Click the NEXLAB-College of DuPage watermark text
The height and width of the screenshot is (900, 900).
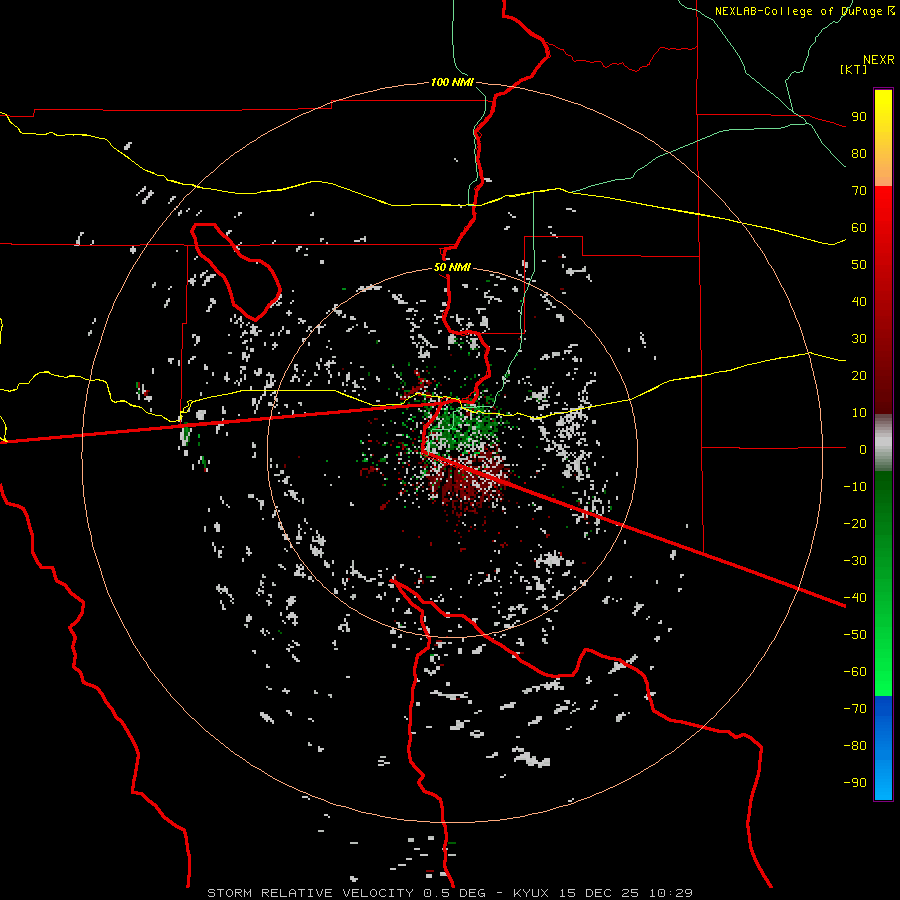click(804, 11)
